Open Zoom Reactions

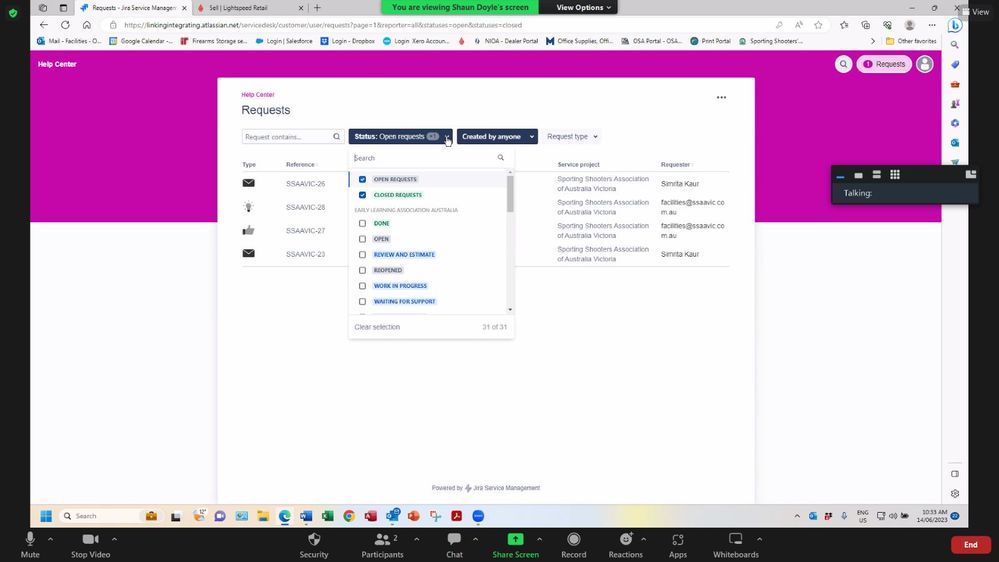coord(626,545)
